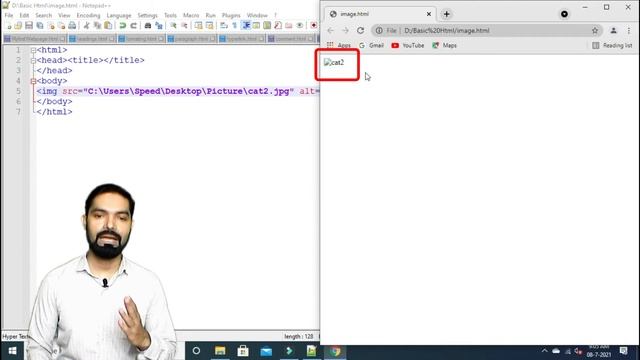640x360 pixels.
Task: Undo with the green arrow icon
Action: [122, 25]
